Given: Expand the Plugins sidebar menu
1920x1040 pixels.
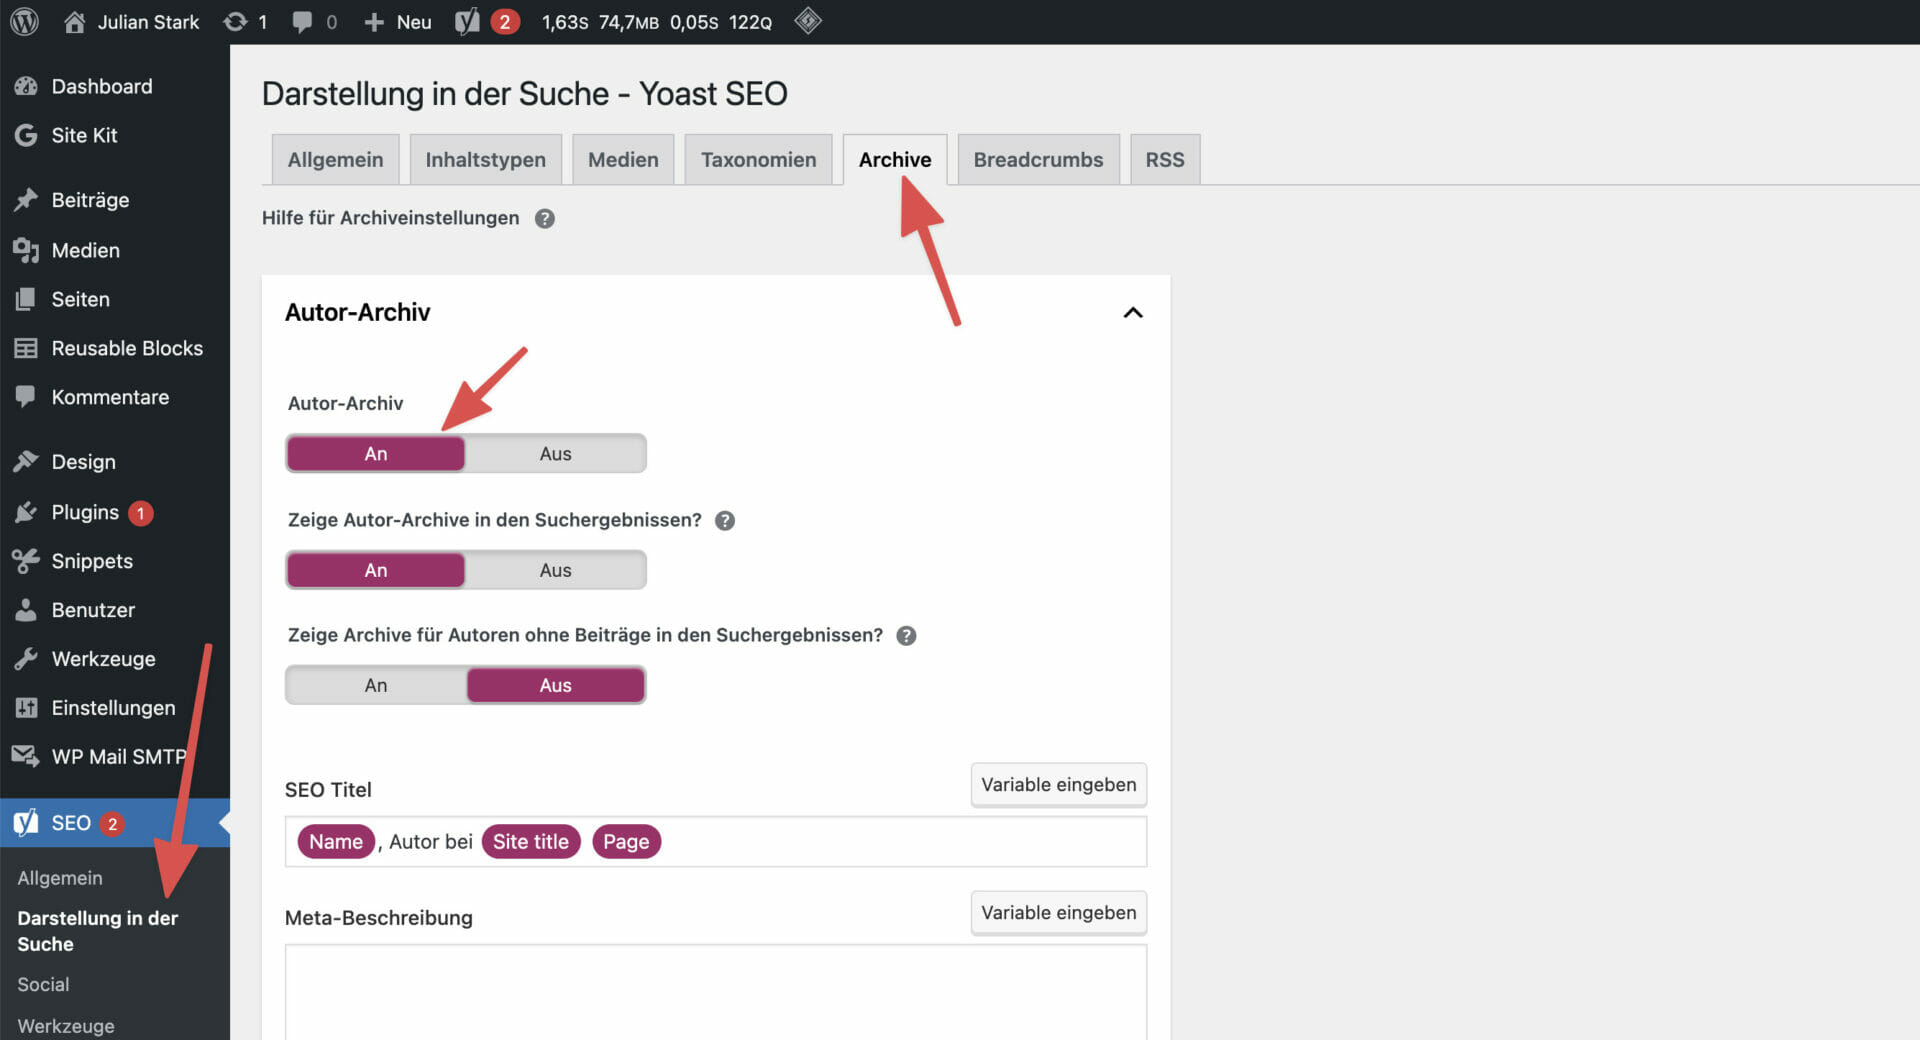Looking at the screenshot, I should pos(85,512).
